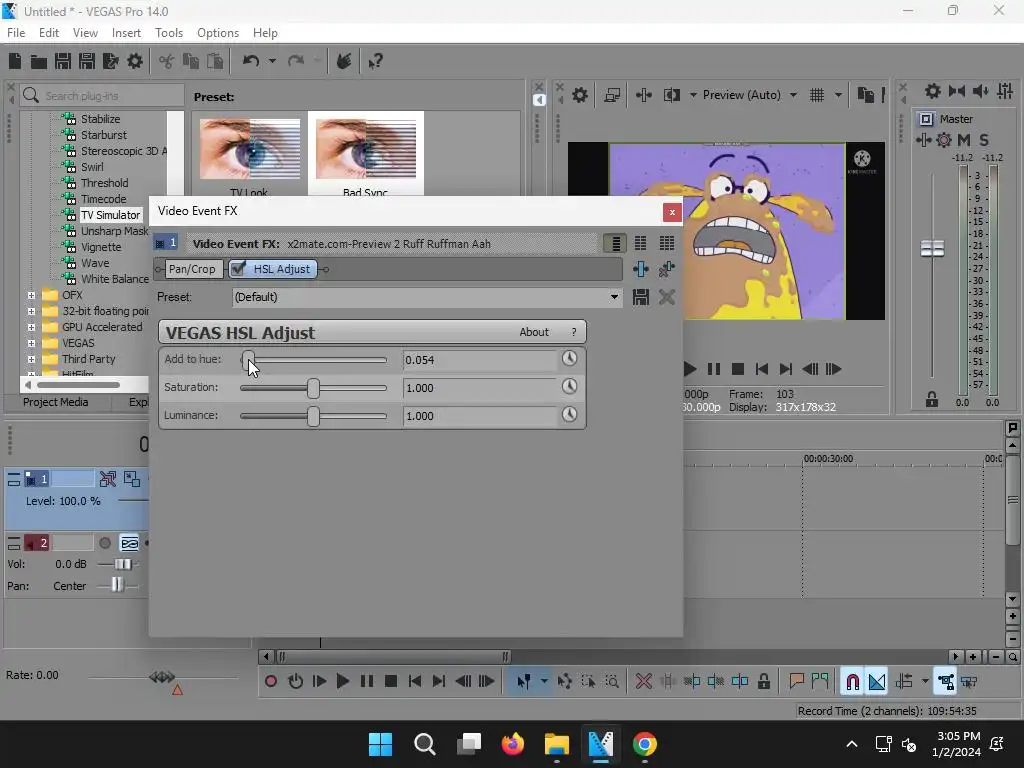Toggle Enable Snapping magnet button
This screenshot has height=768, width=1024.
click(x=852, y=682)
